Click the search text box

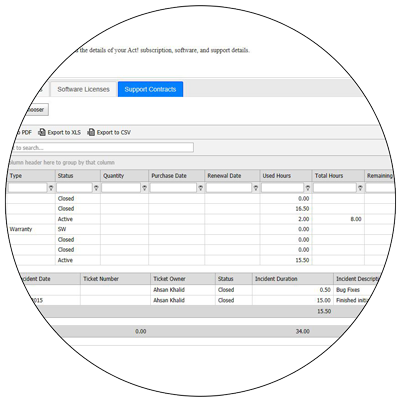click(101, 147)
